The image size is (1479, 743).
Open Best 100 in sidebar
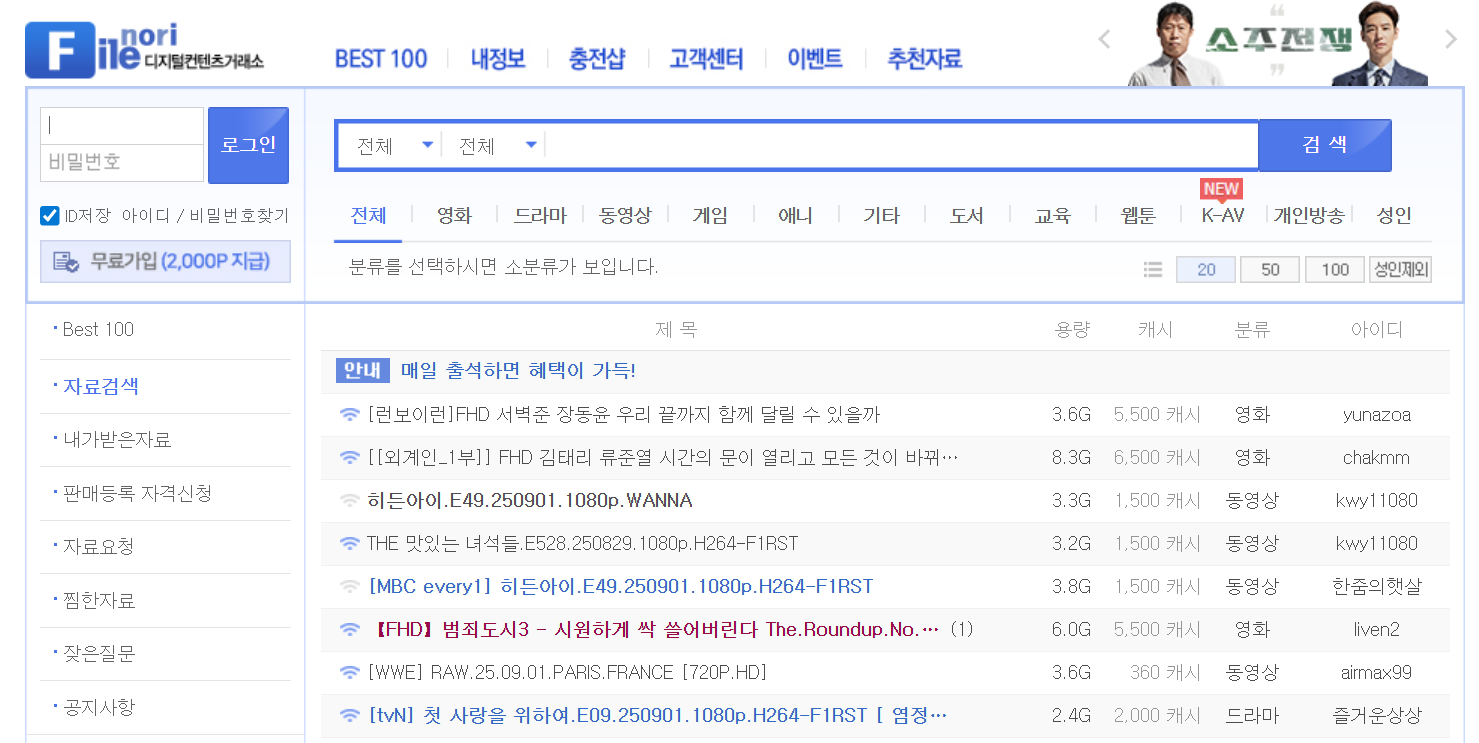[x=98, y=329]
